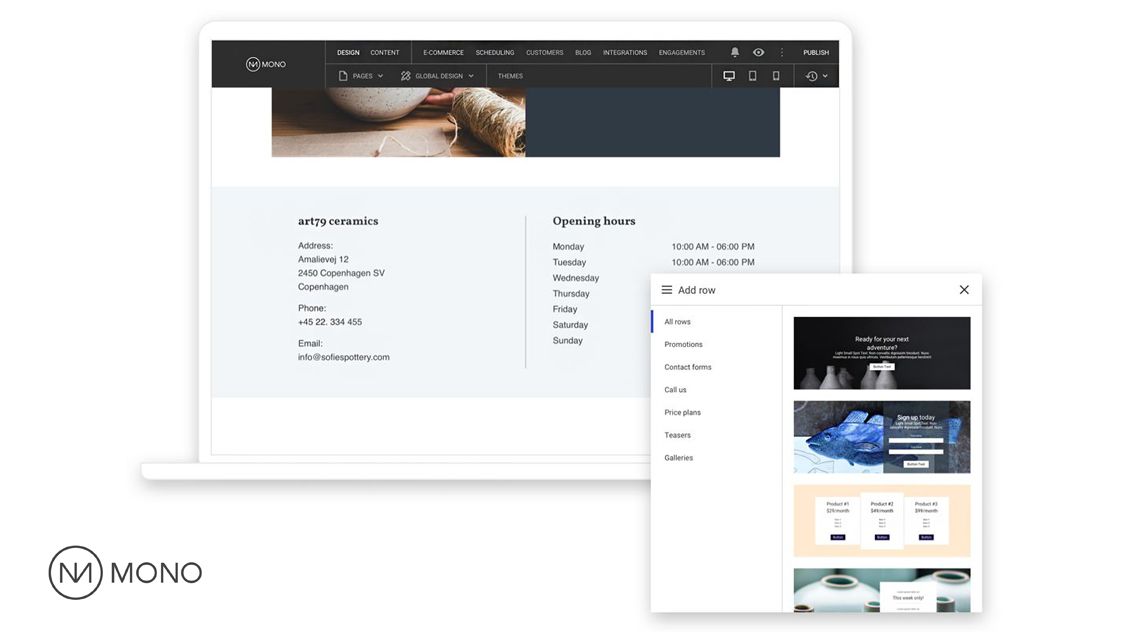The image size is (1128, 637).
Task: Select the Promotions category
Action: click(x=683, y=345)
